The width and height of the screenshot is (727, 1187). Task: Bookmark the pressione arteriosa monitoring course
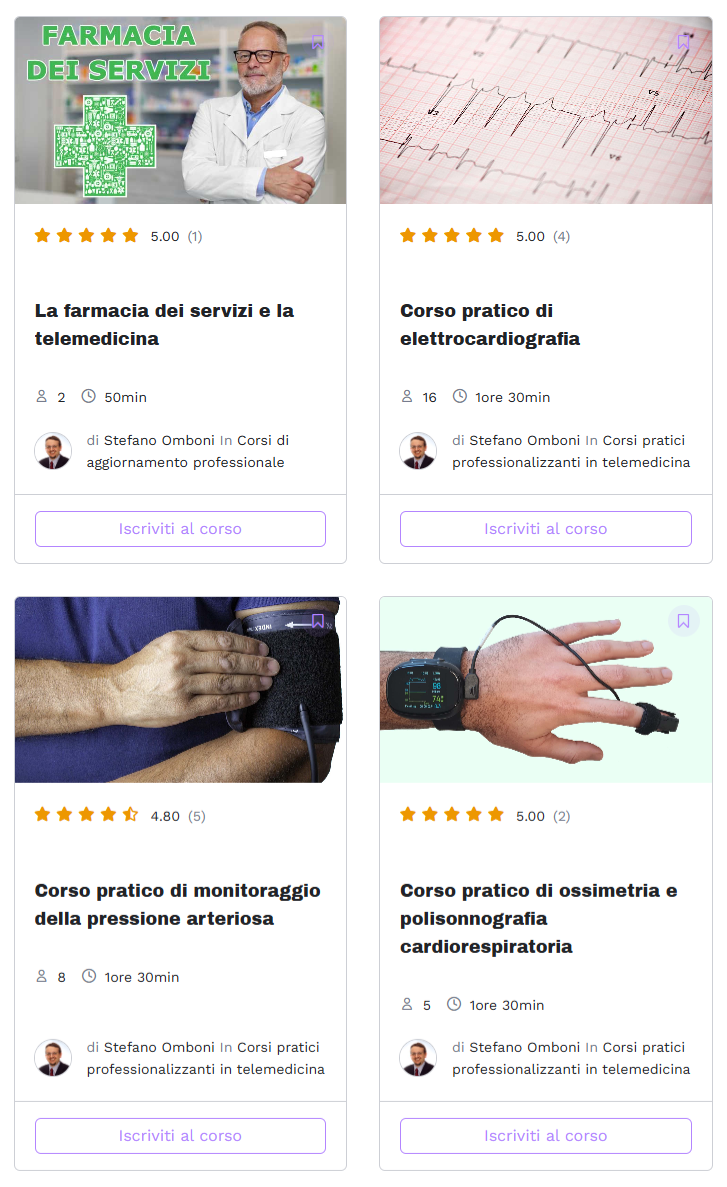pyautogui.click(x=318, y=622)
